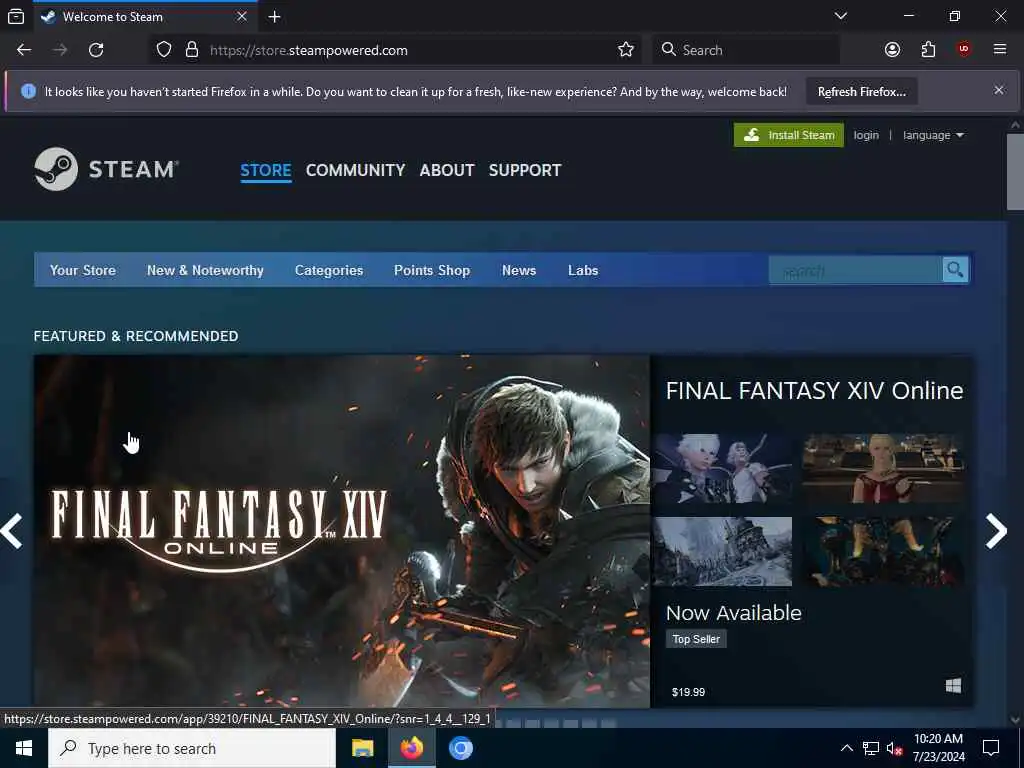This screenshot has height=768, width=1024.
Task: Show the previous featured game
Action: 12,531
